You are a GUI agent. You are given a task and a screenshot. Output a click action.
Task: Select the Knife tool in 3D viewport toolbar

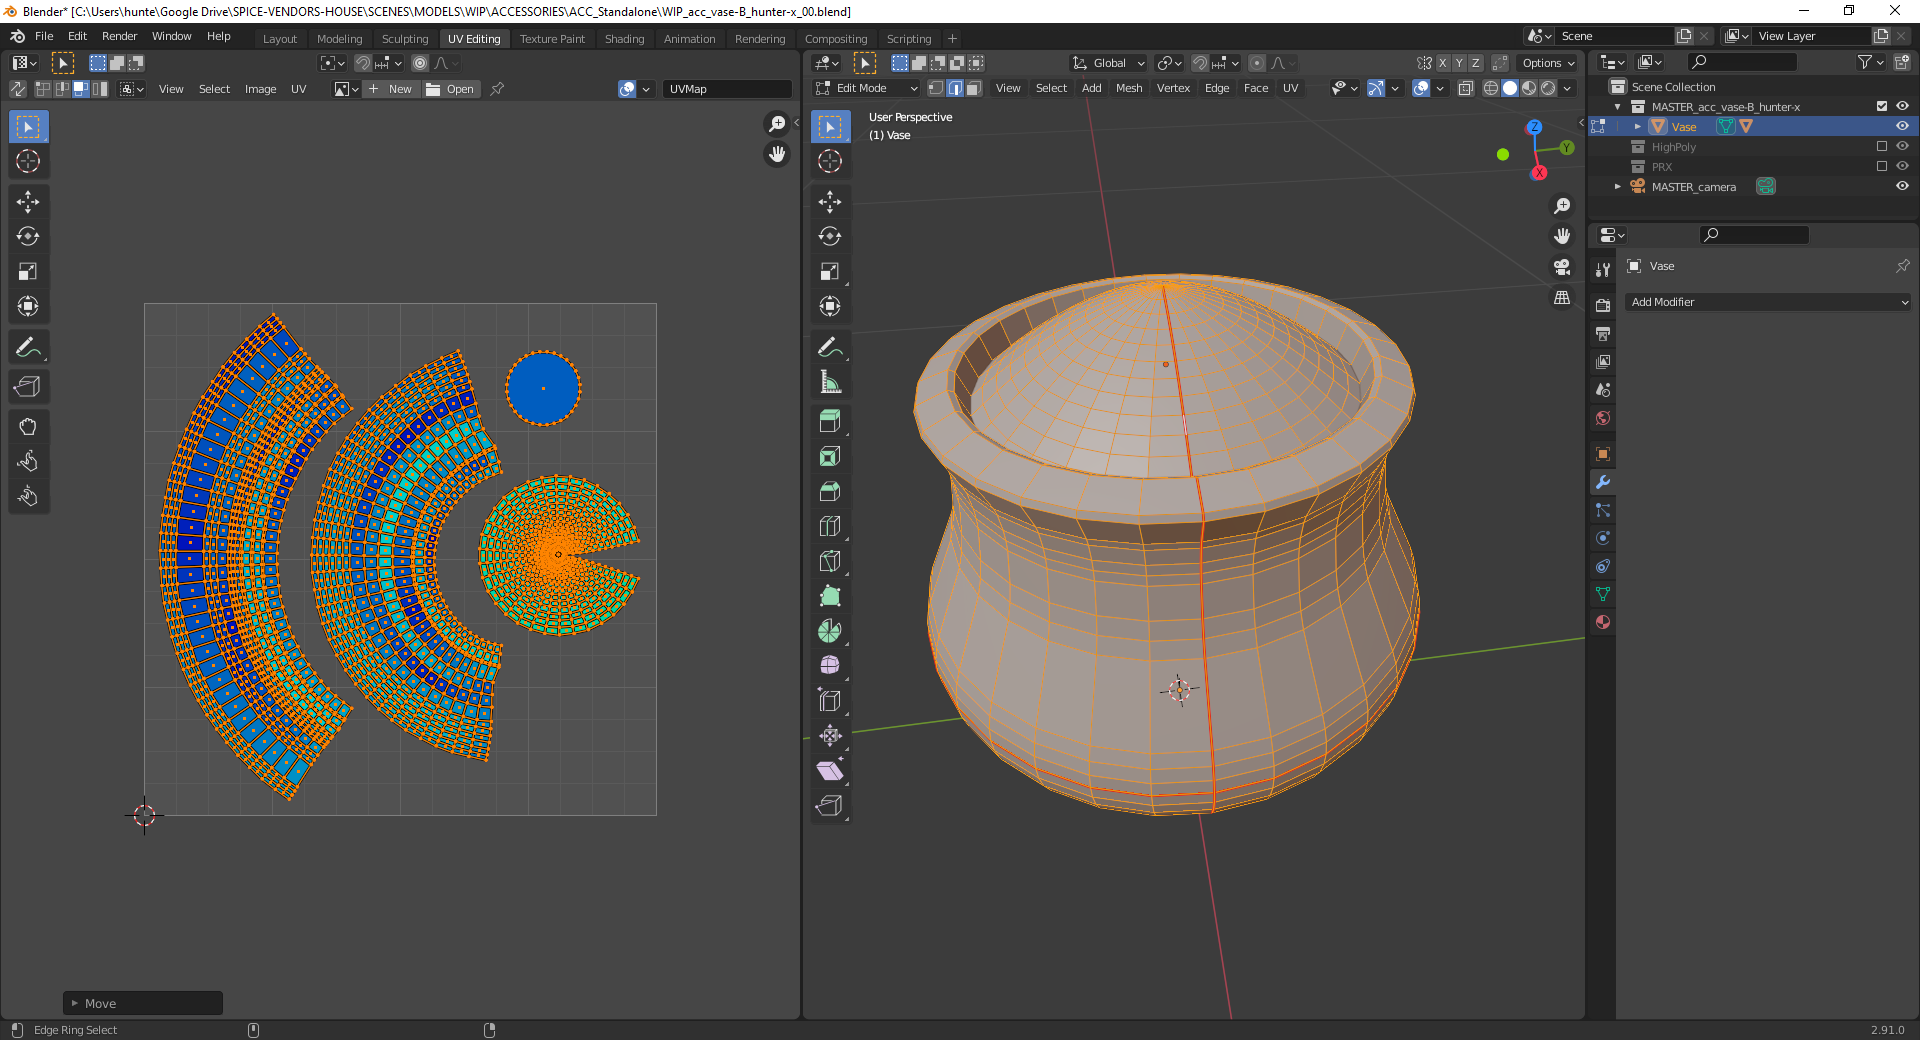click(829, 561)
